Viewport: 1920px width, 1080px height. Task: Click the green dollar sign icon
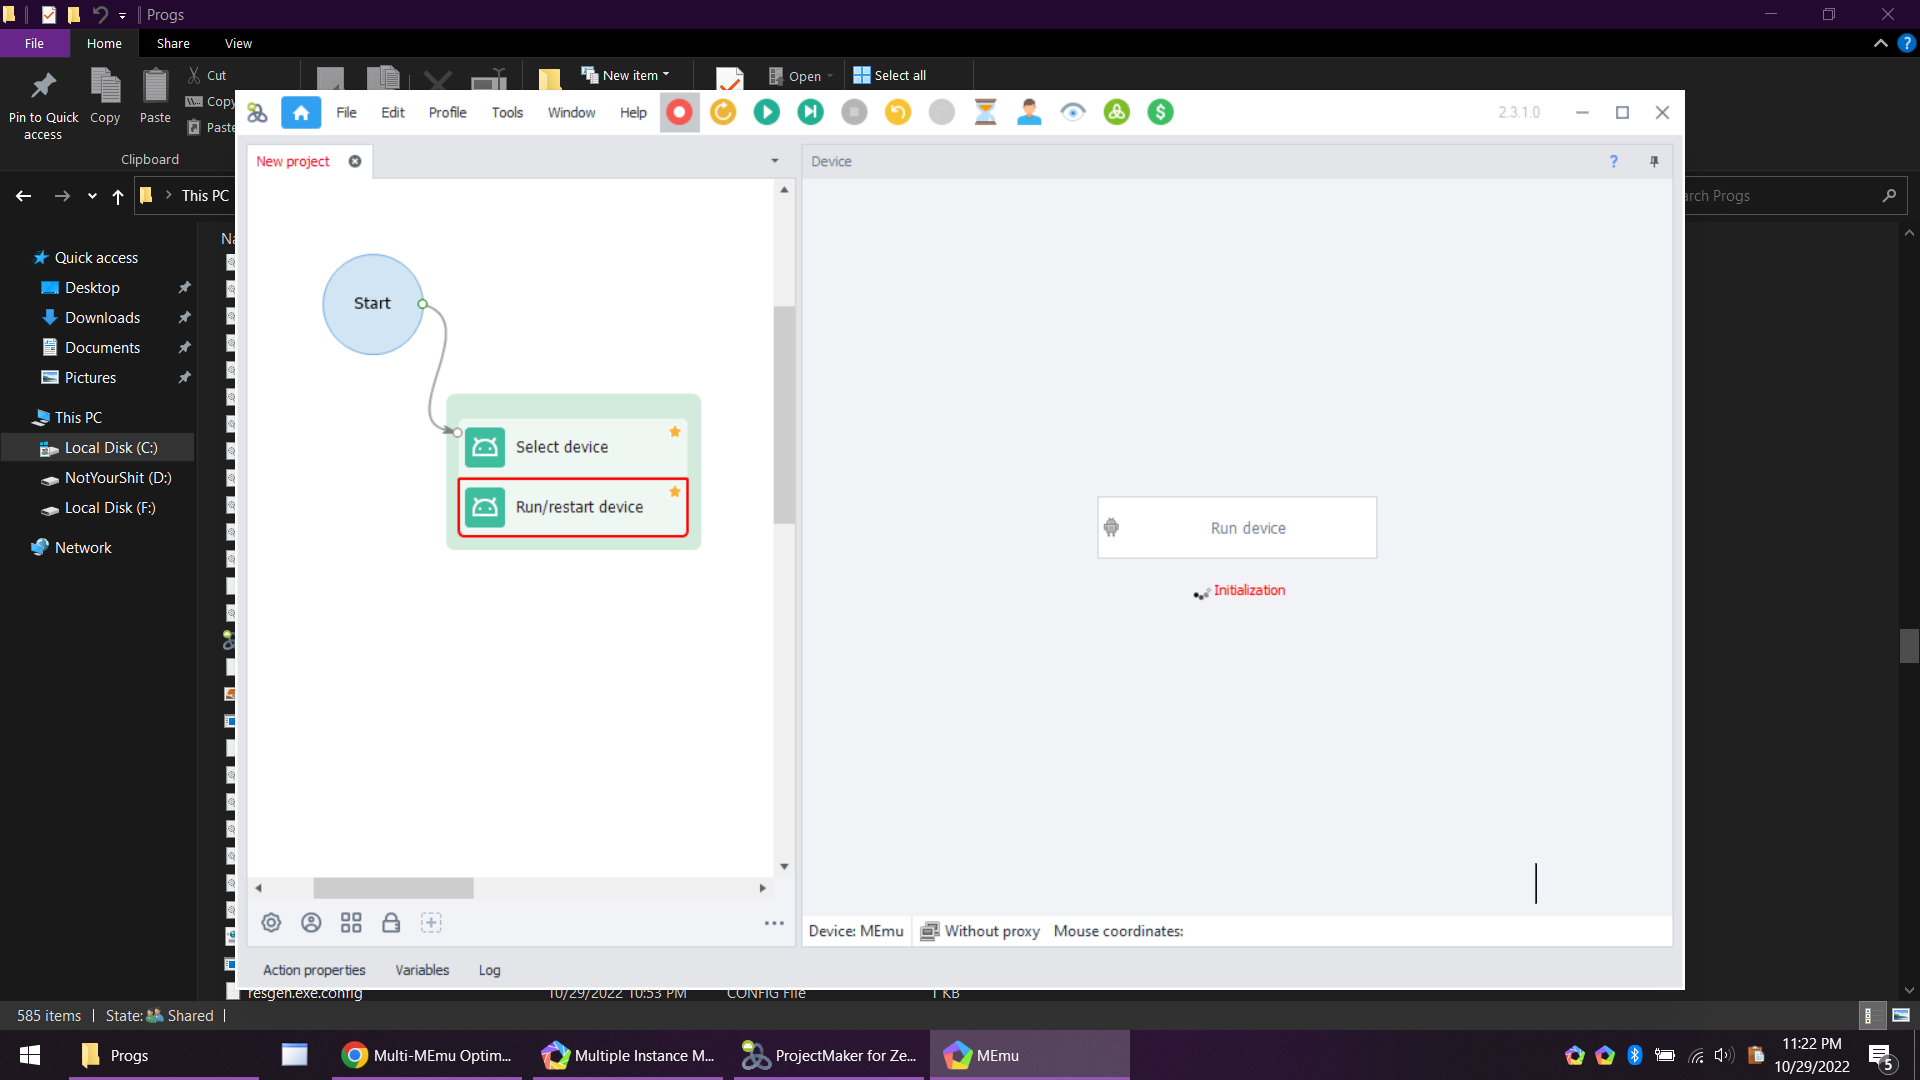click(1160, 112)
